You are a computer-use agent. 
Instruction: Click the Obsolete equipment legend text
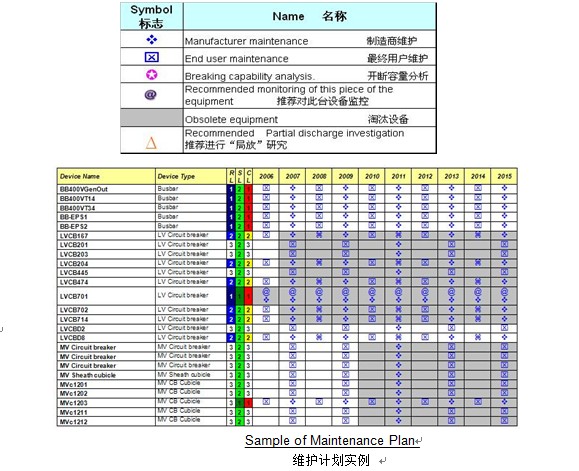231,120
